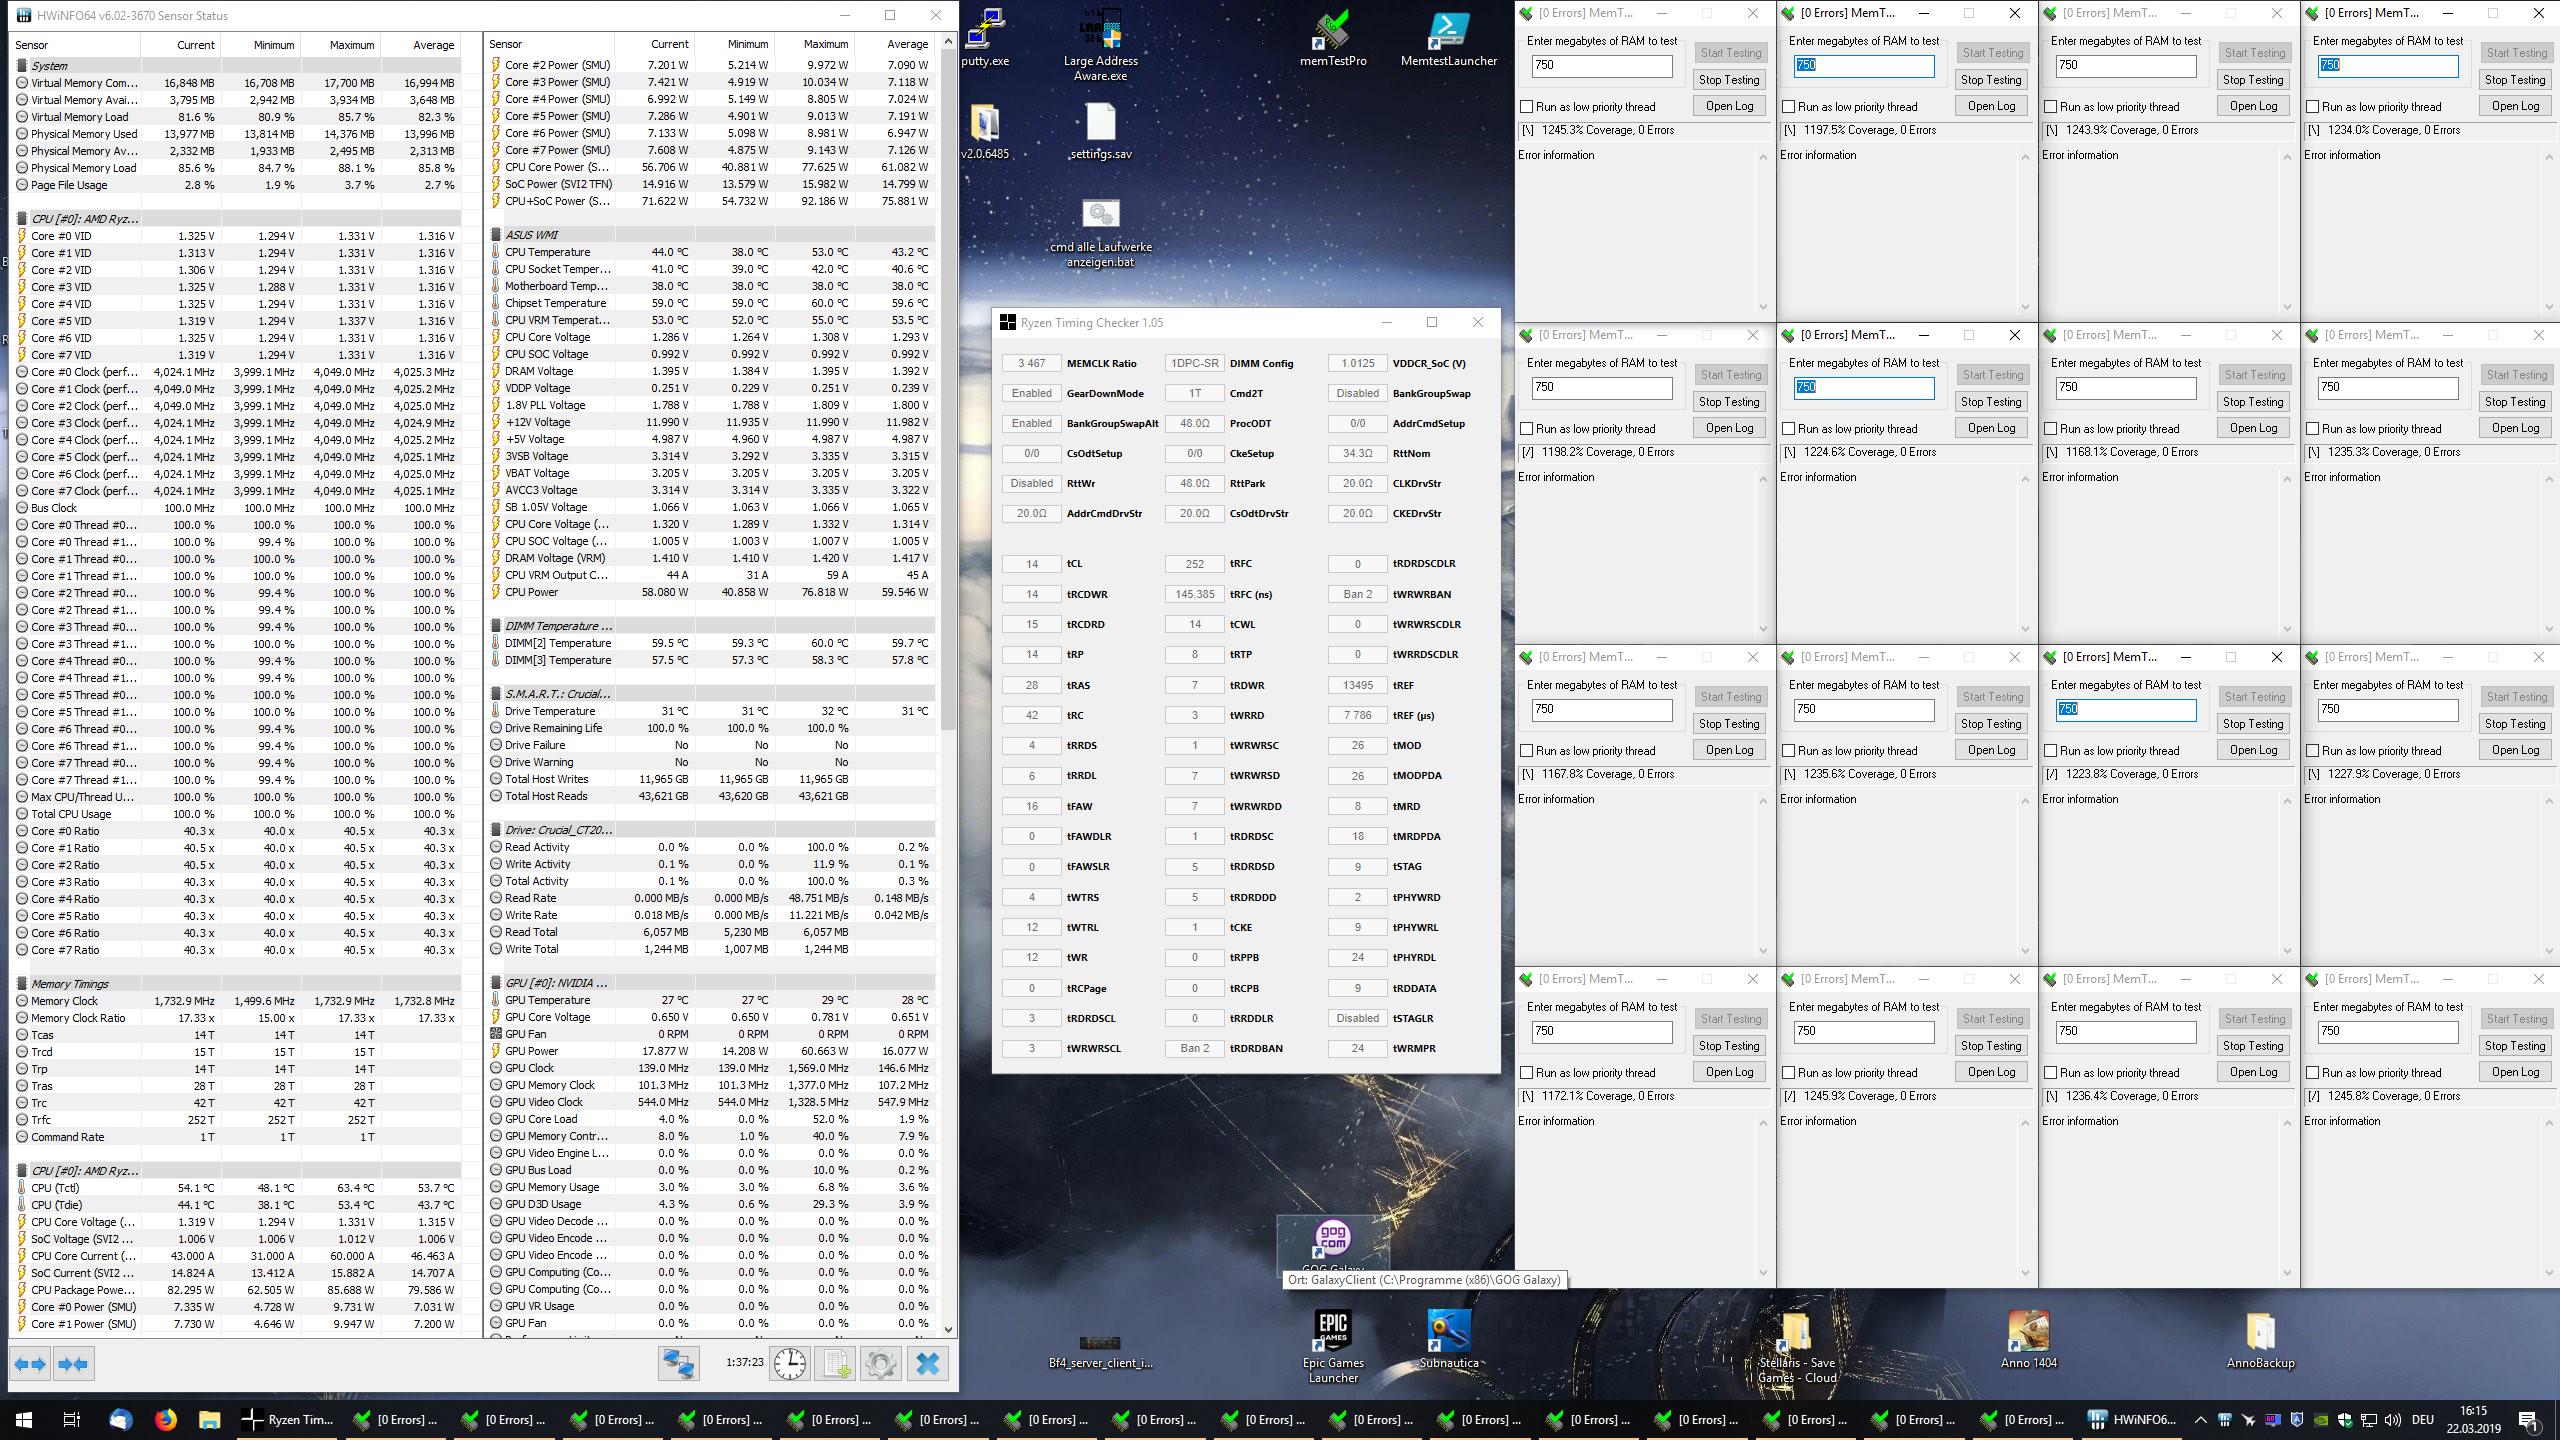Click HWiNFO expand columns arrows icon
The height and width of the screenshot is (1440, 2560).
coord(30,1364)
